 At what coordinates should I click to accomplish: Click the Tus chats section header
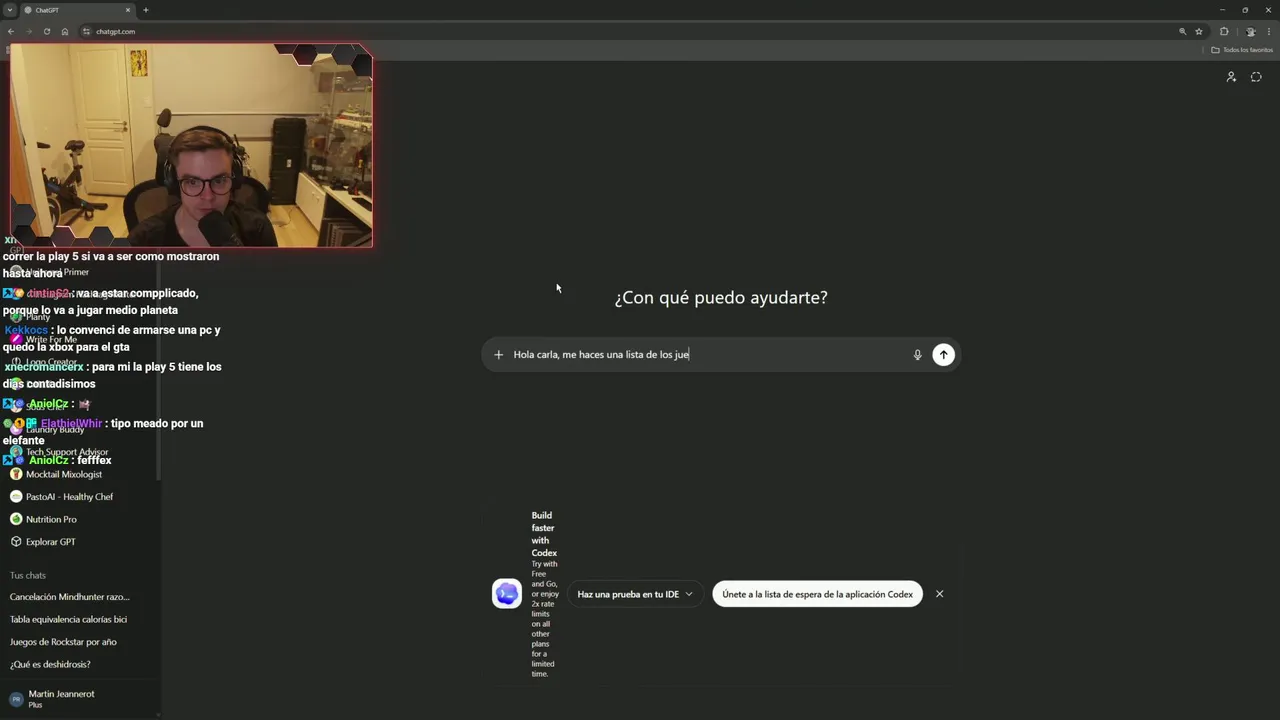[x=28, y=575]
